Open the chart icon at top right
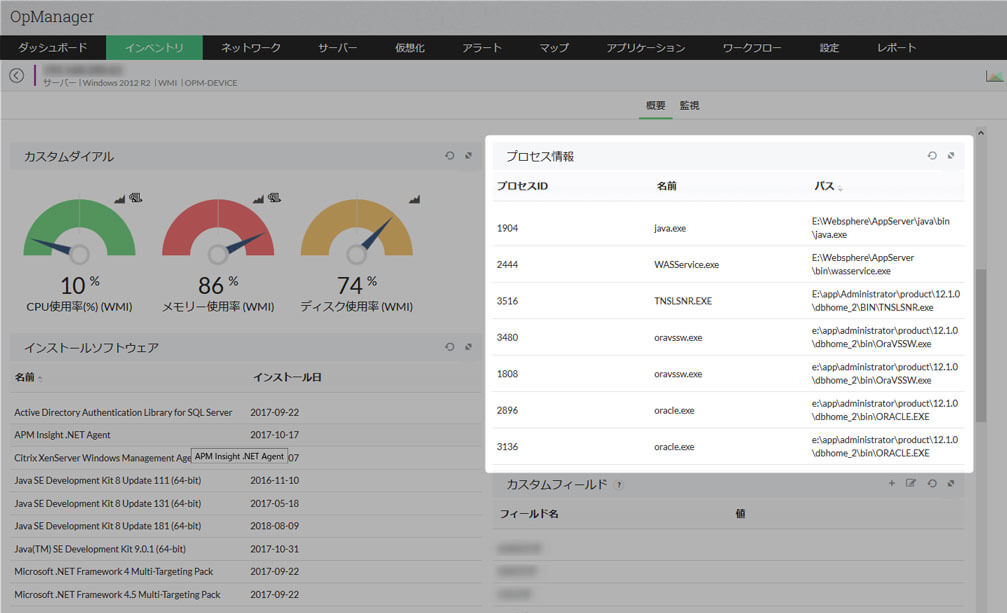Viewport: 1007px width, 613px height. (x=994, y=76)
